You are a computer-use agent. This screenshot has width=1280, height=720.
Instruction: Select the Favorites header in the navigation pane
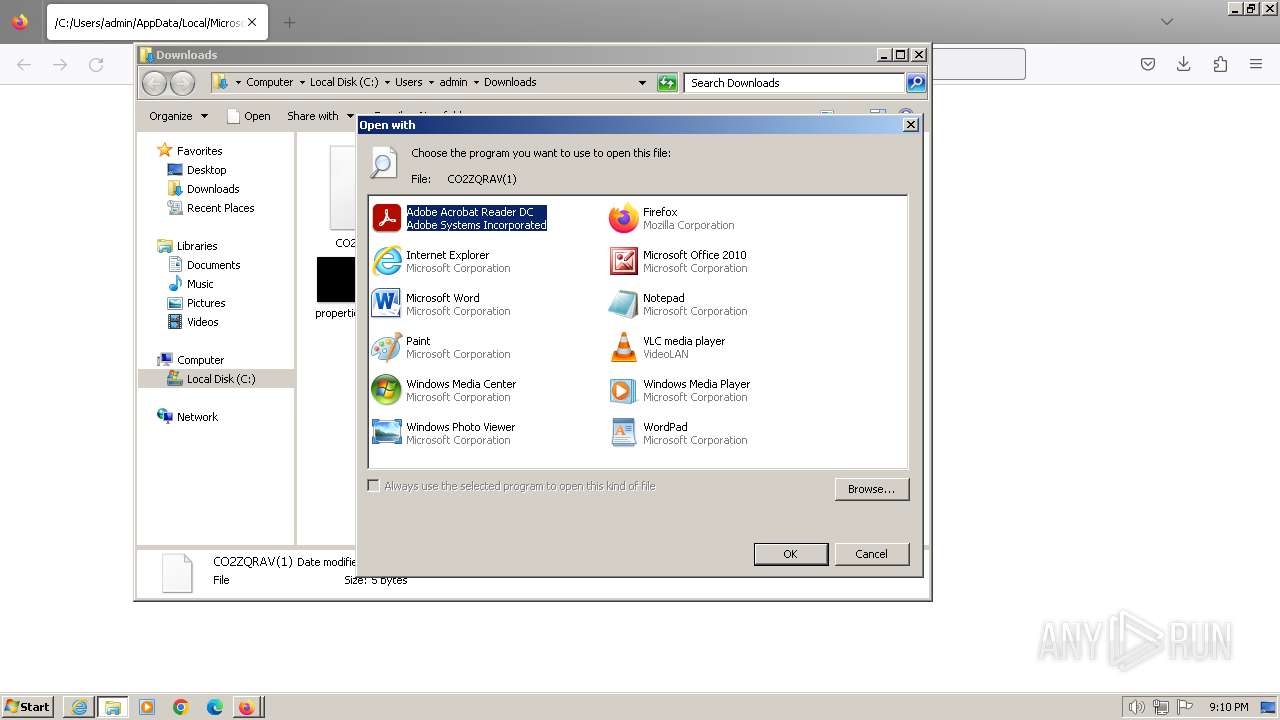click(x=199, y=151)
